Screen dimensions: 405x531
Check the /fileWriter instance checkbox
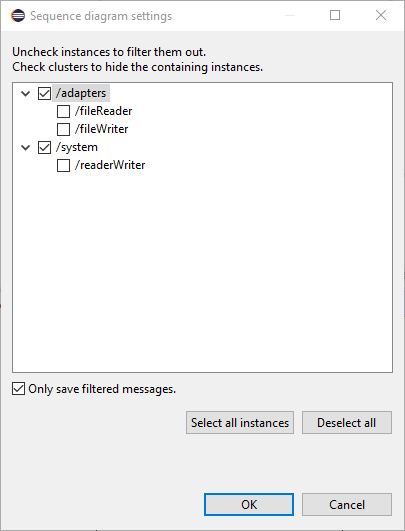[63, 129]
